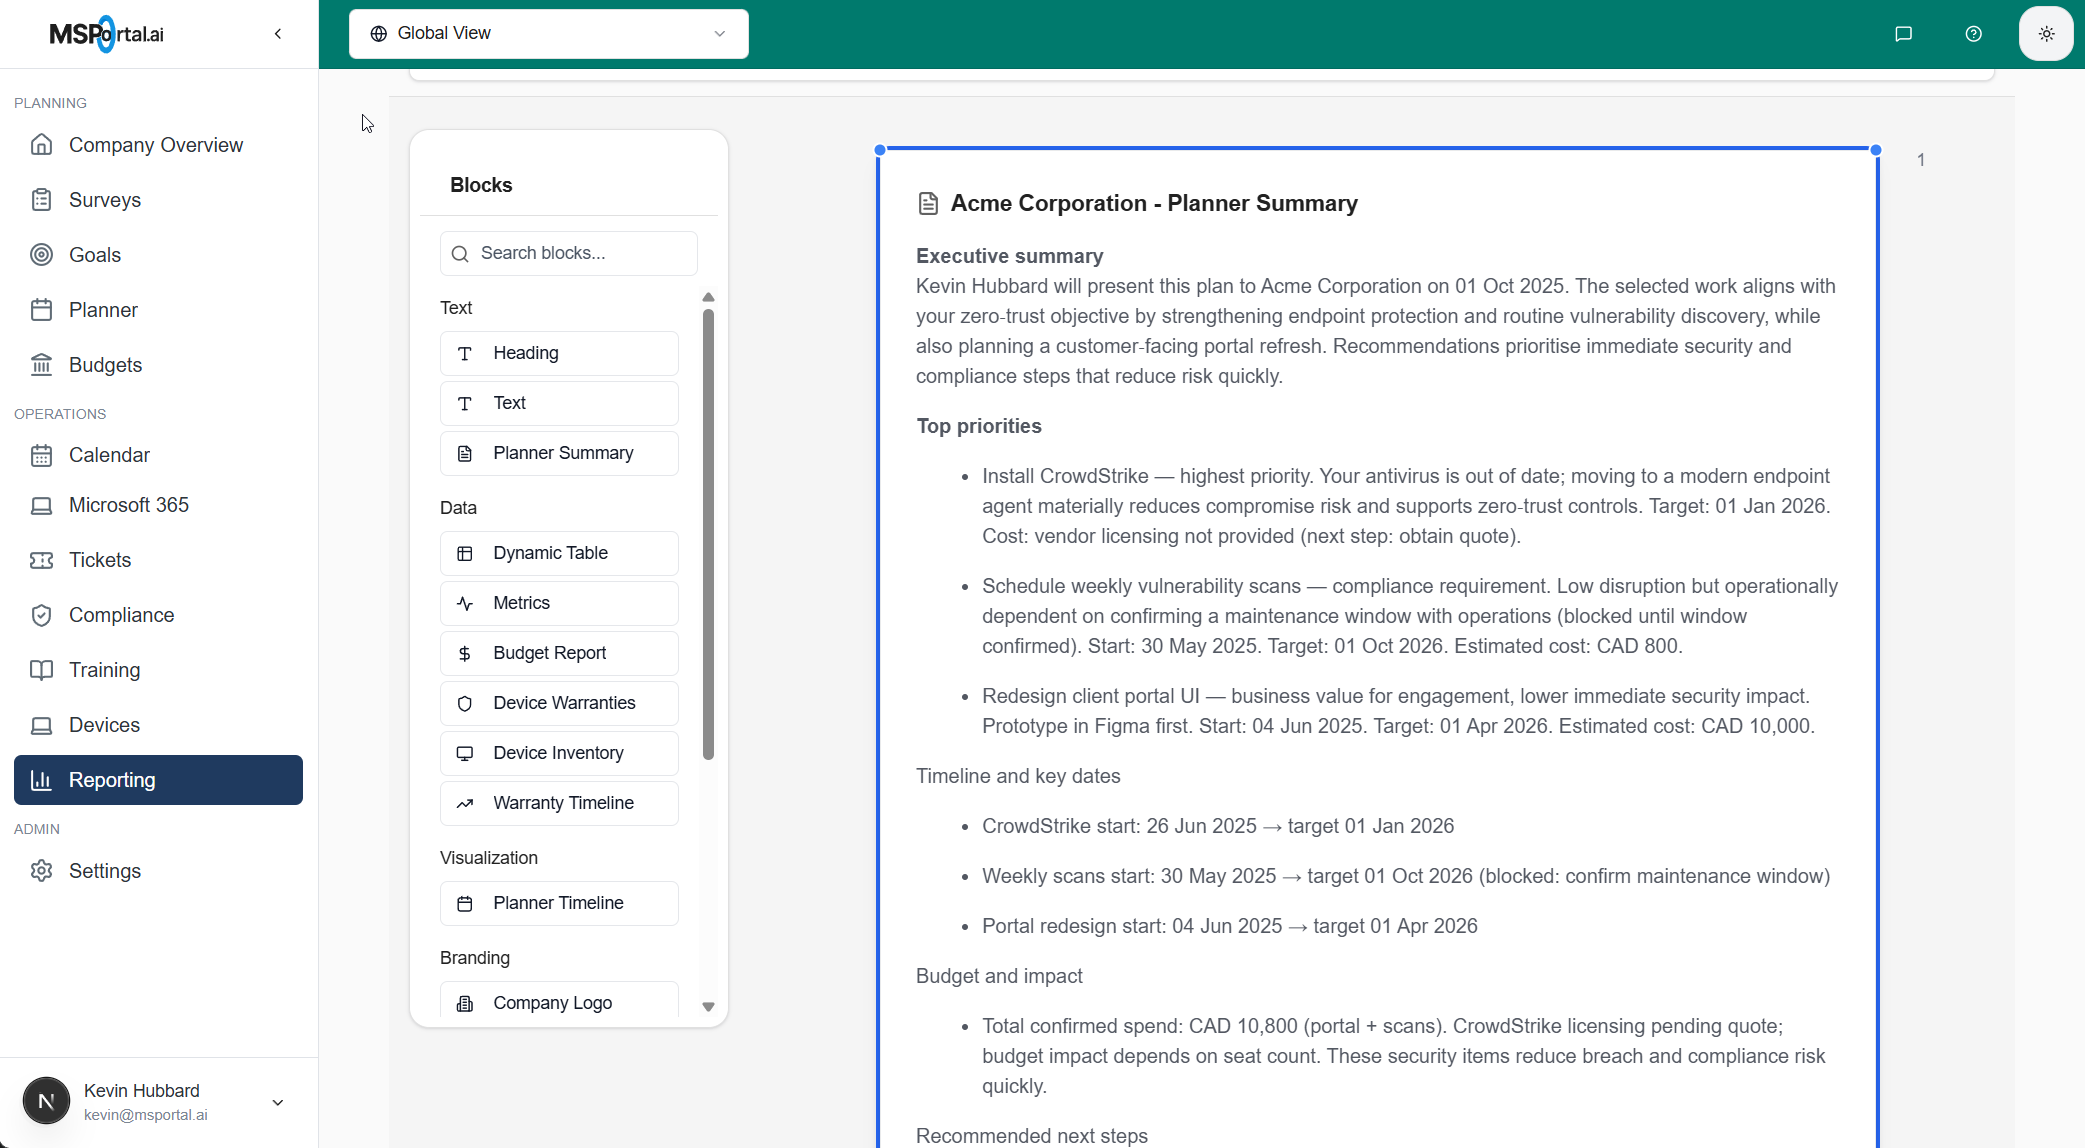Navigate to Microsoft 365 section
2085x1148 pixels.
click(129, 505)
